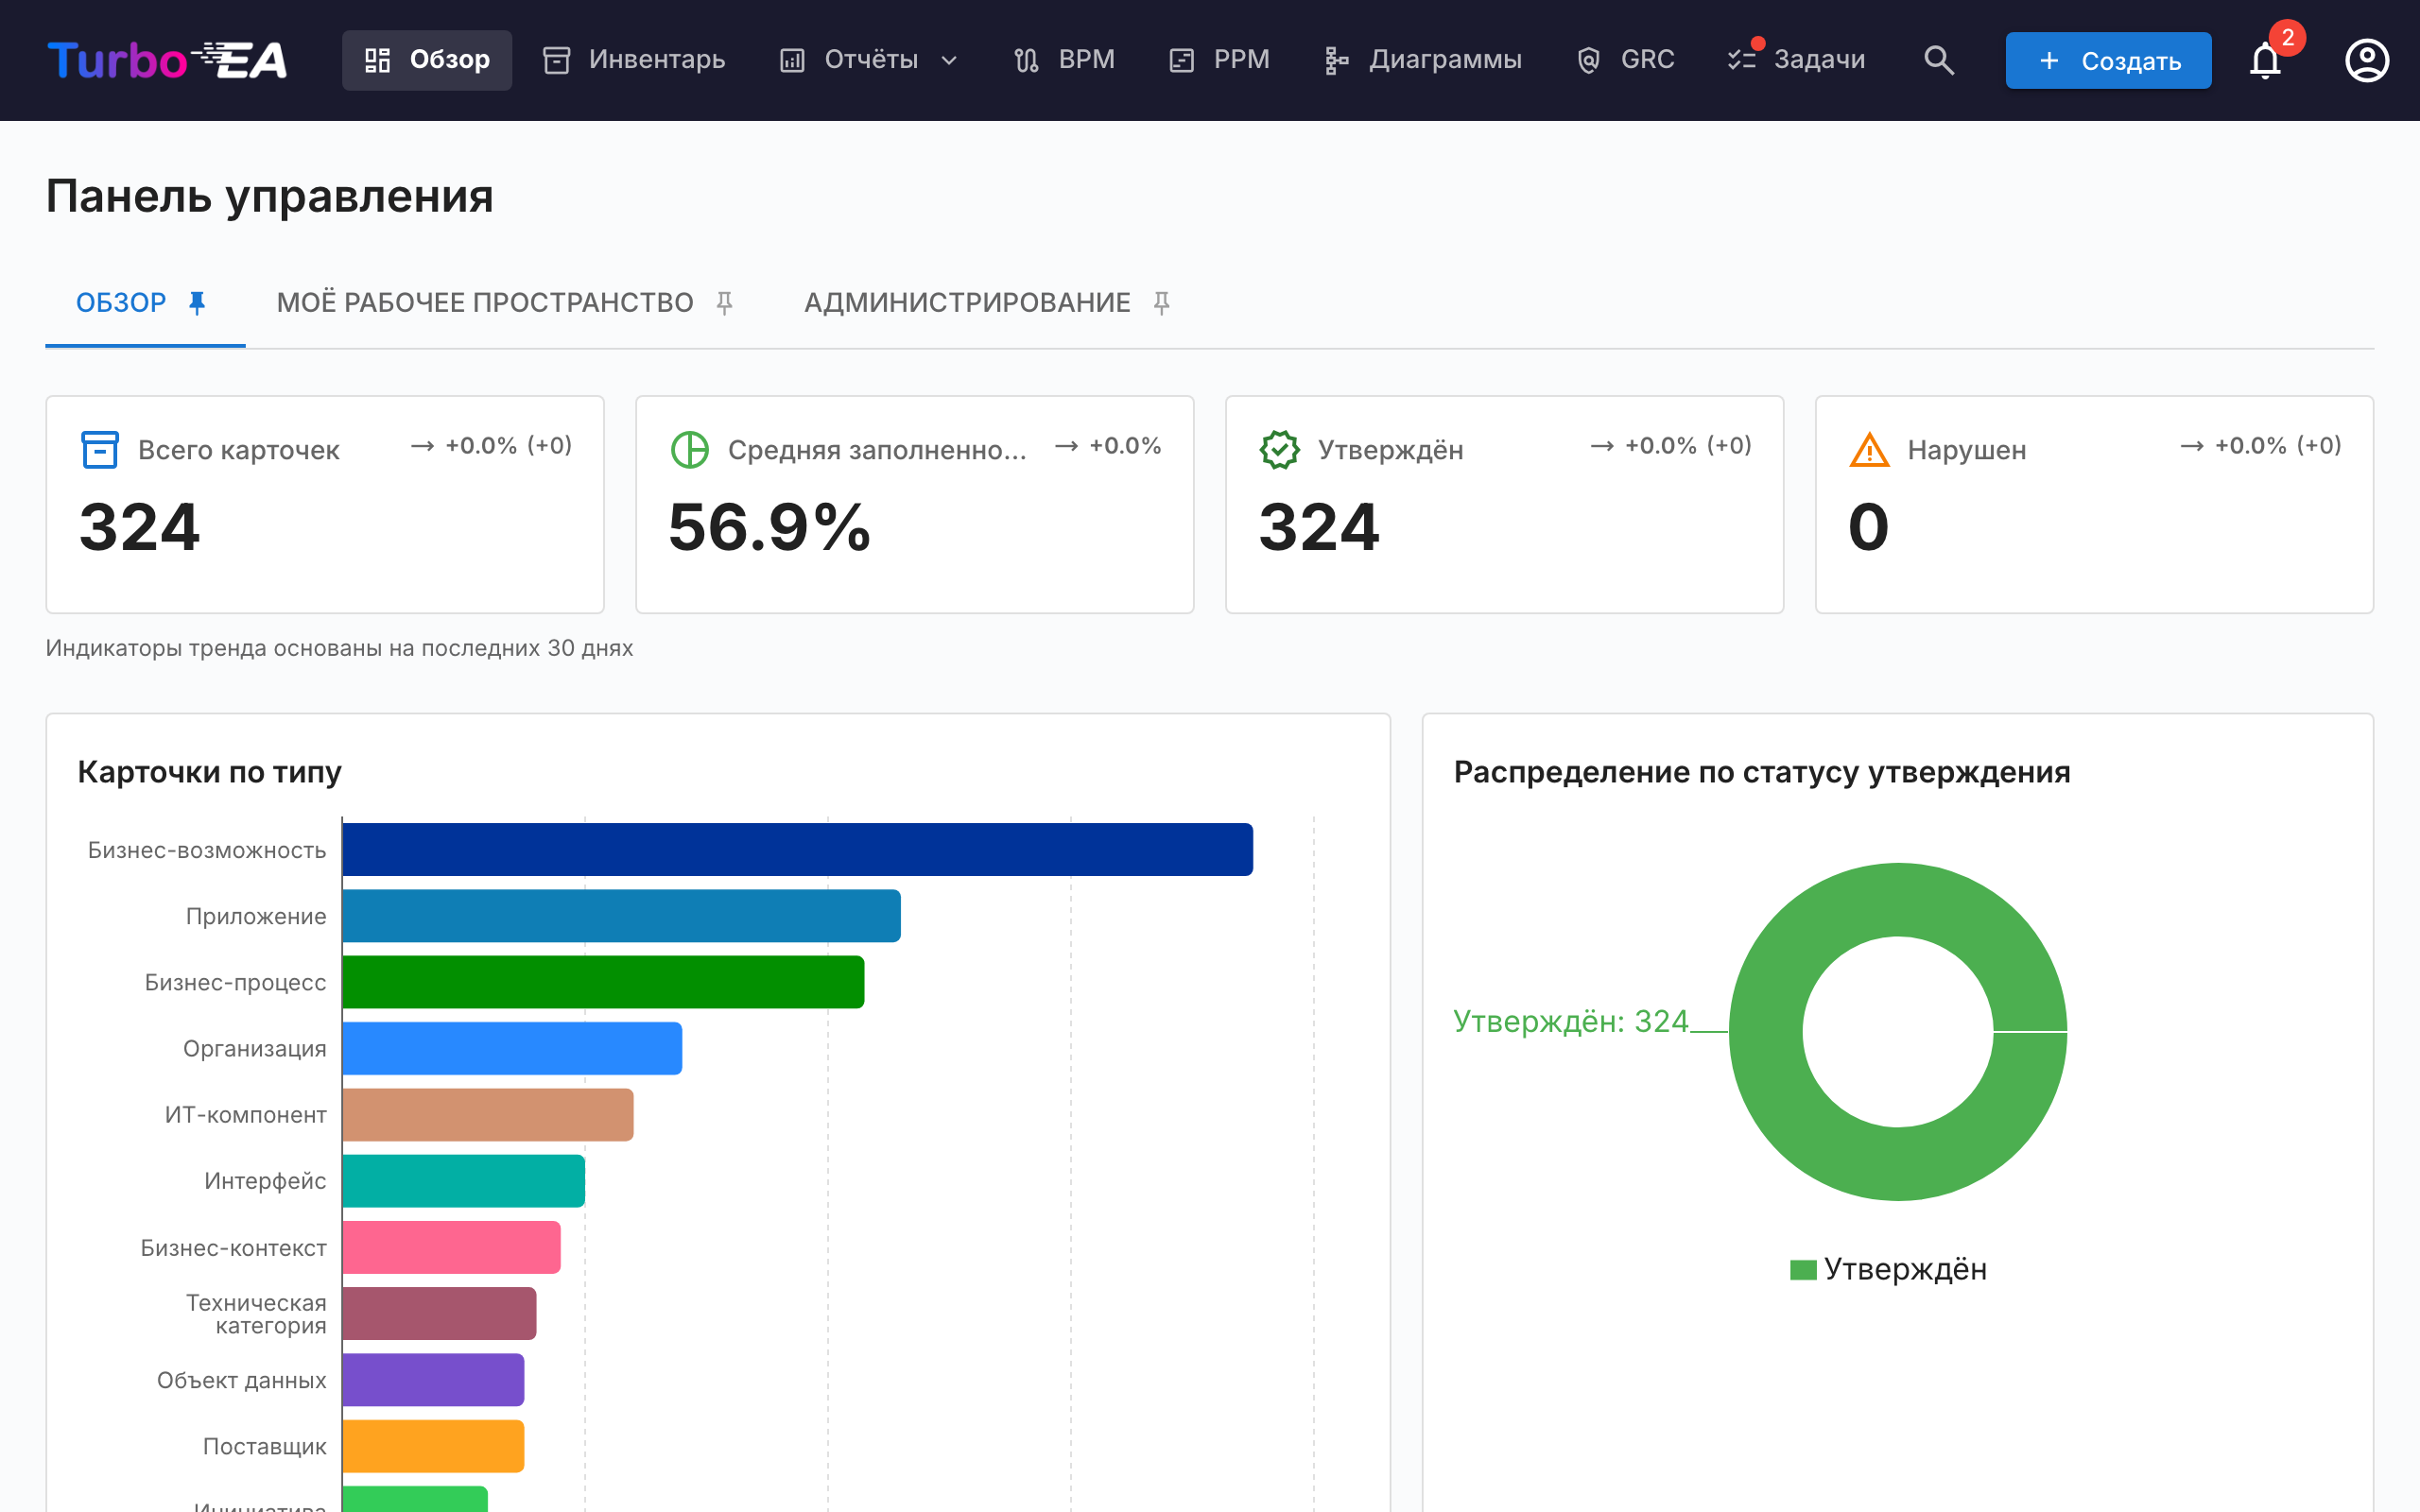Unpin the ОБЗОР tab pin icon

(x=197, y=302)
